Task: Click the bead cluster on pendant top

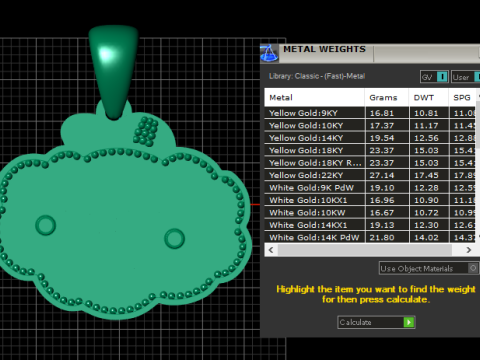Action: coord(146,131)
